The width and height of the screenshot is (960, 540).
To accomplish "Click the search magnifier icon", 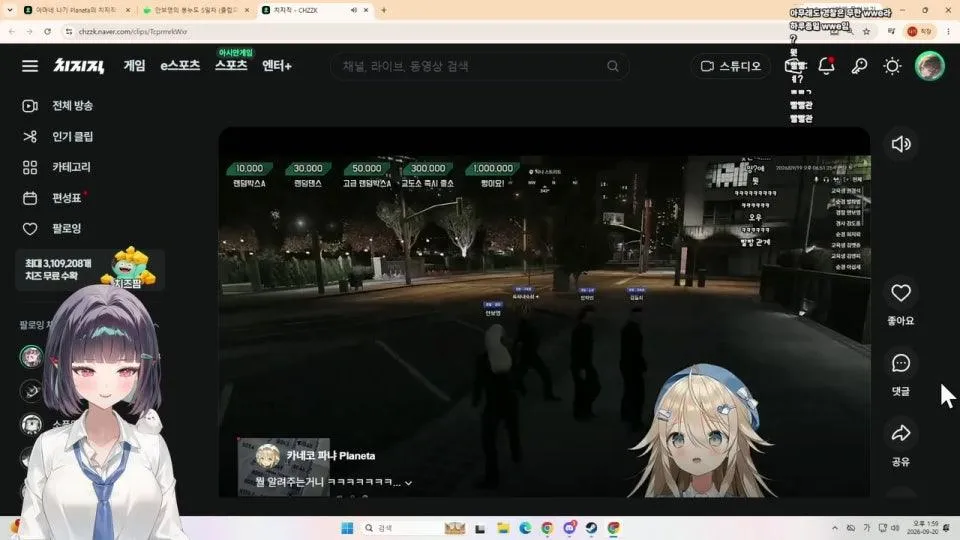I will [x=613, y=66].
